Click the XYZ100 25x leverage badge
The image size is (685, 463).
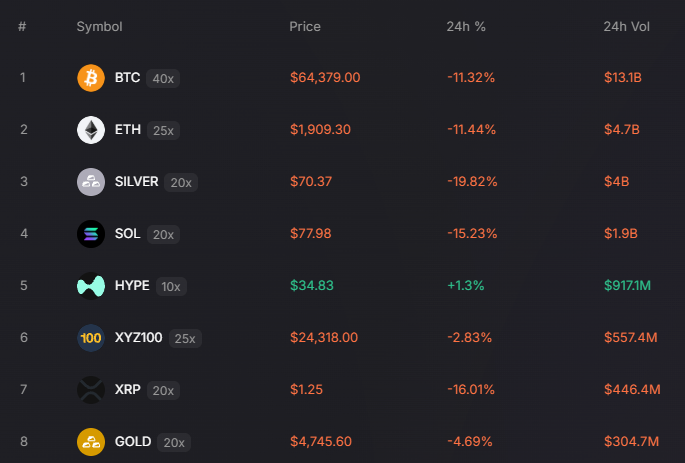coord(185,338)
